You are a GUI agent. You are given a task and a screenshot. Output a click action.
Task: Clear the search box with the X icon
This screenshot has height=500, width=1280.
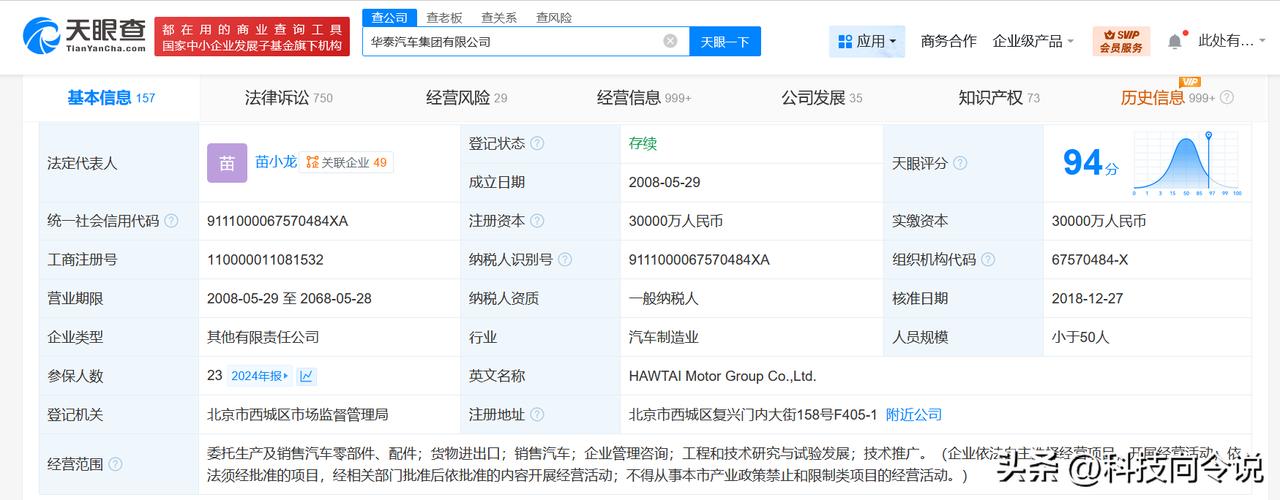[670, 41]
